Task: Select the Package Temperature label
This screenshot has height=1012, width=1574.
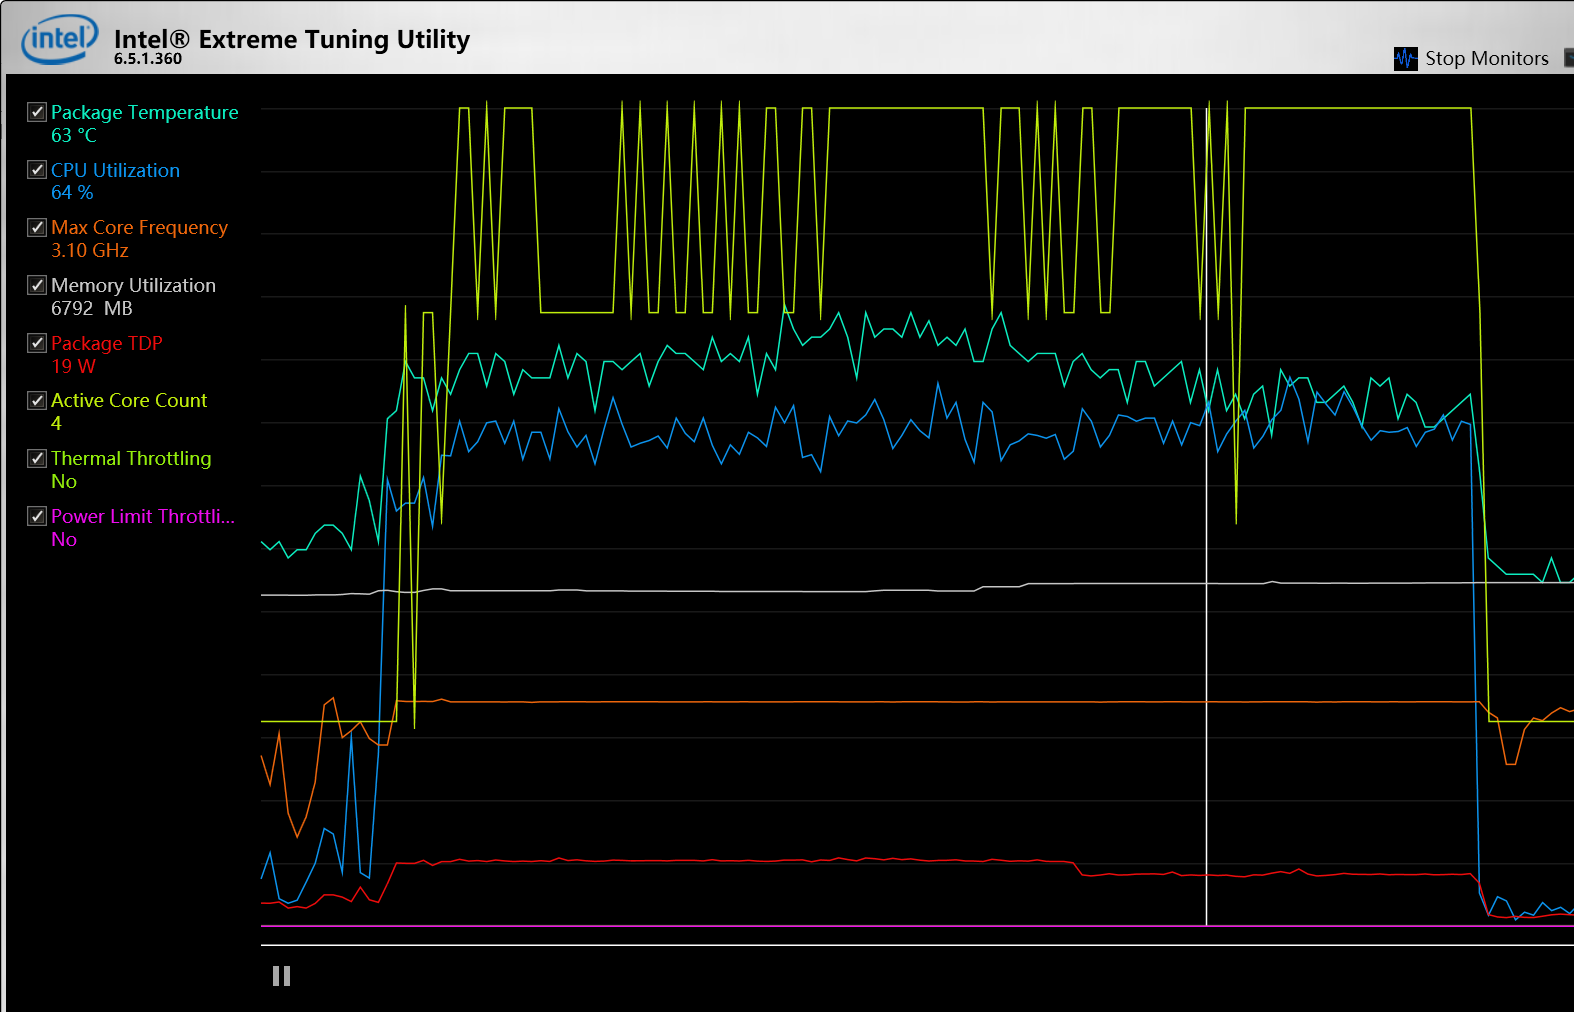Action: tap(145, 112)
